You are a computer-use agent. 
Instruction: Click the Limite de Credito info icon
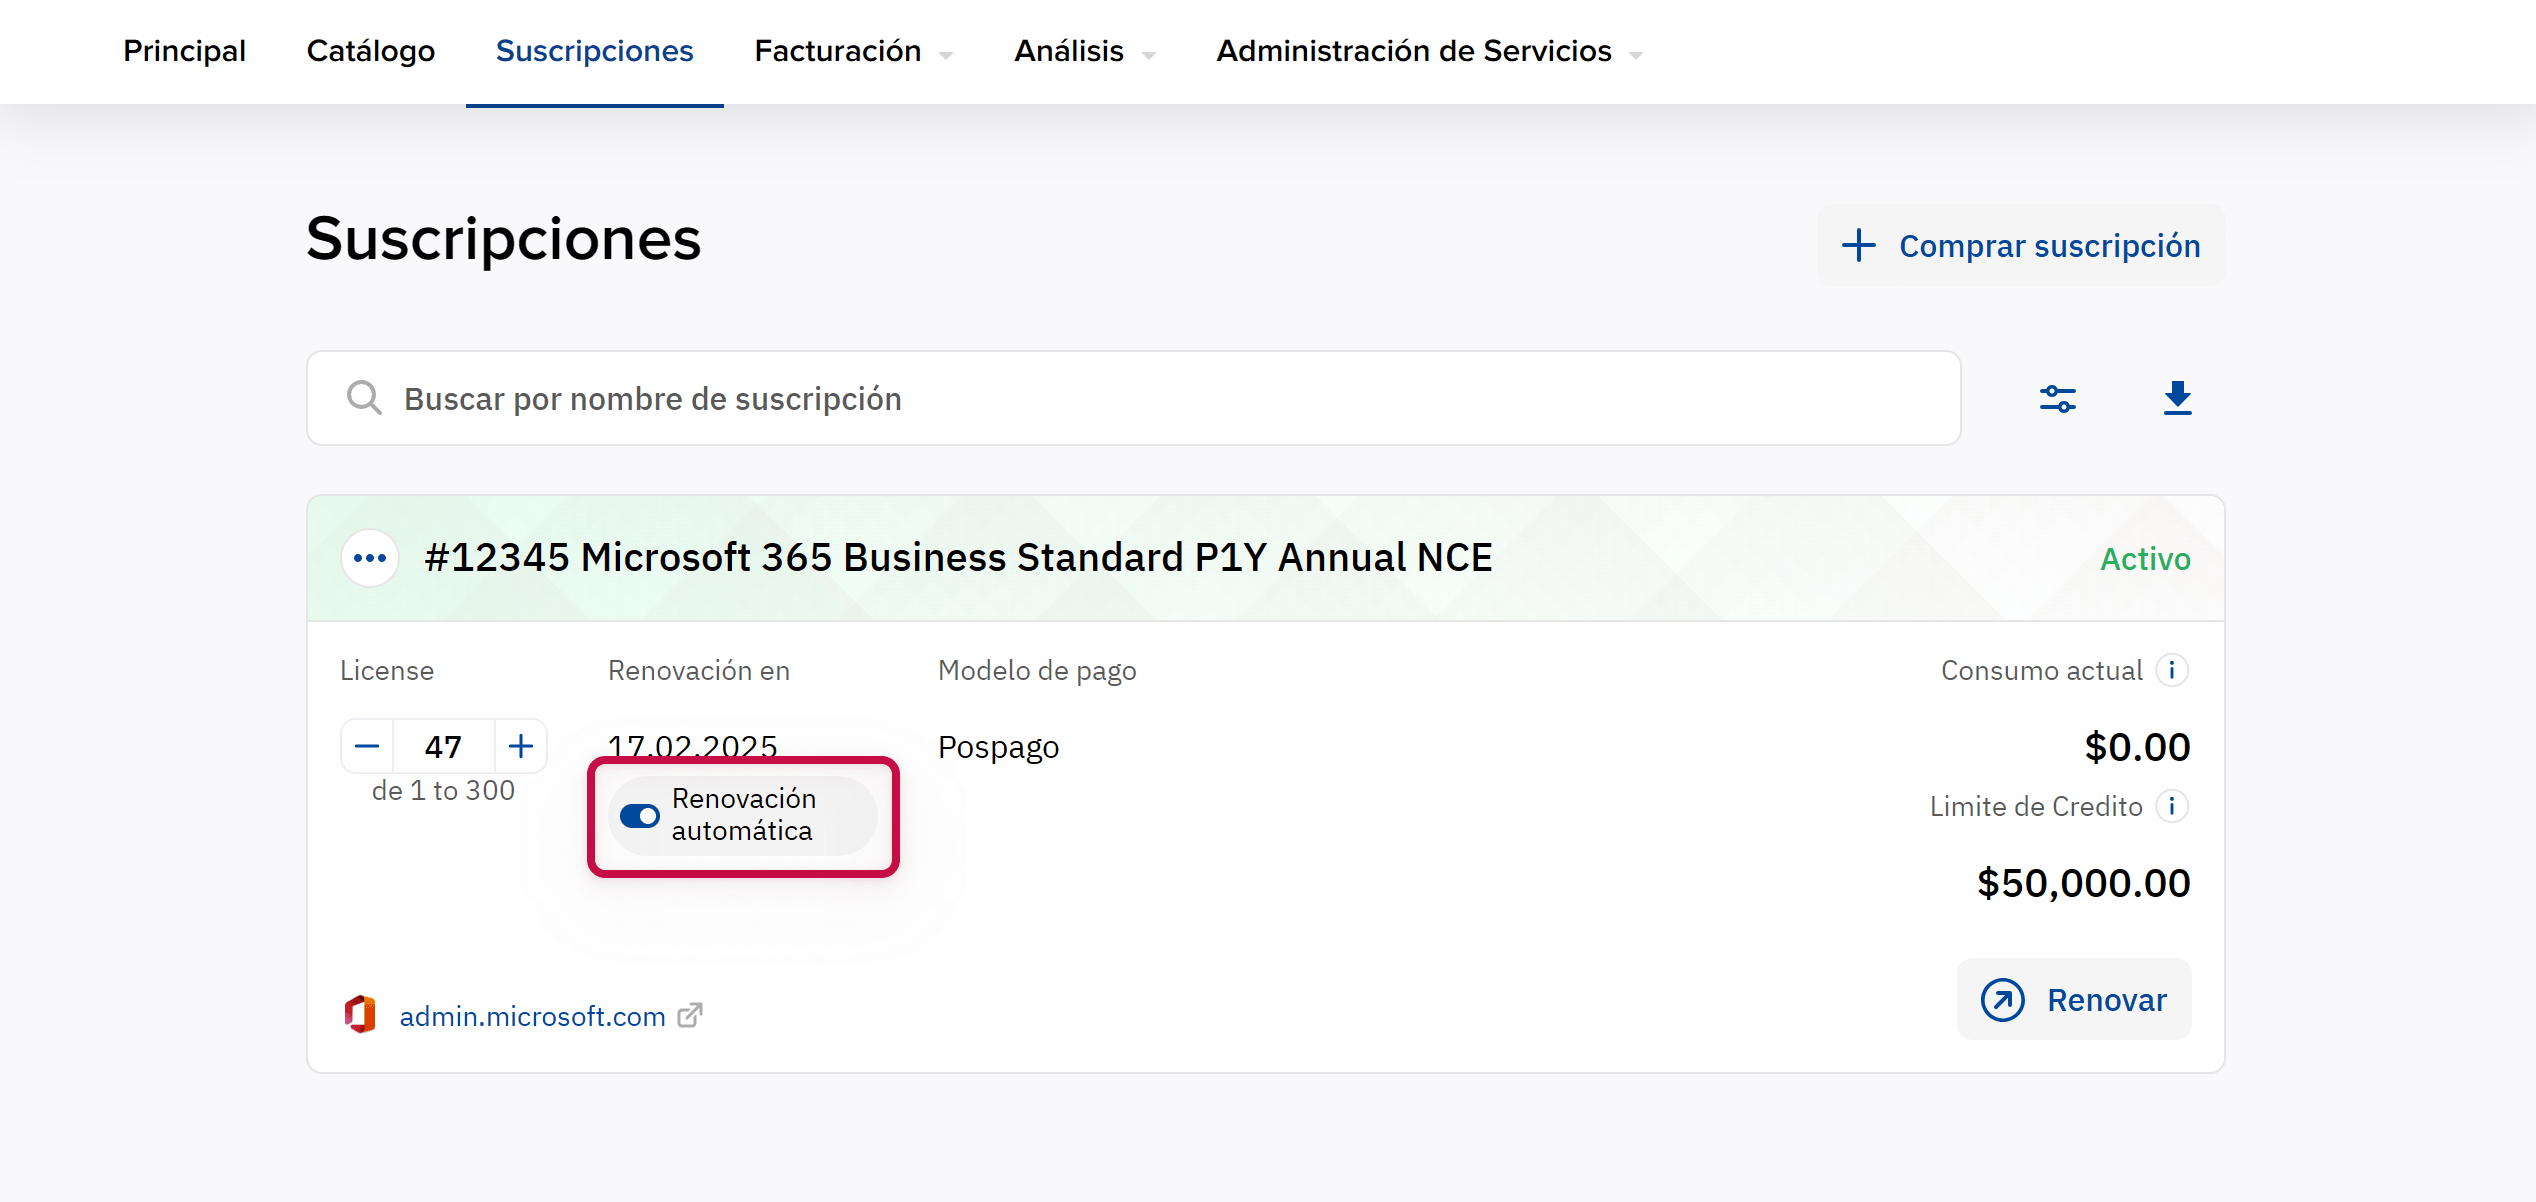(2172, 806)
